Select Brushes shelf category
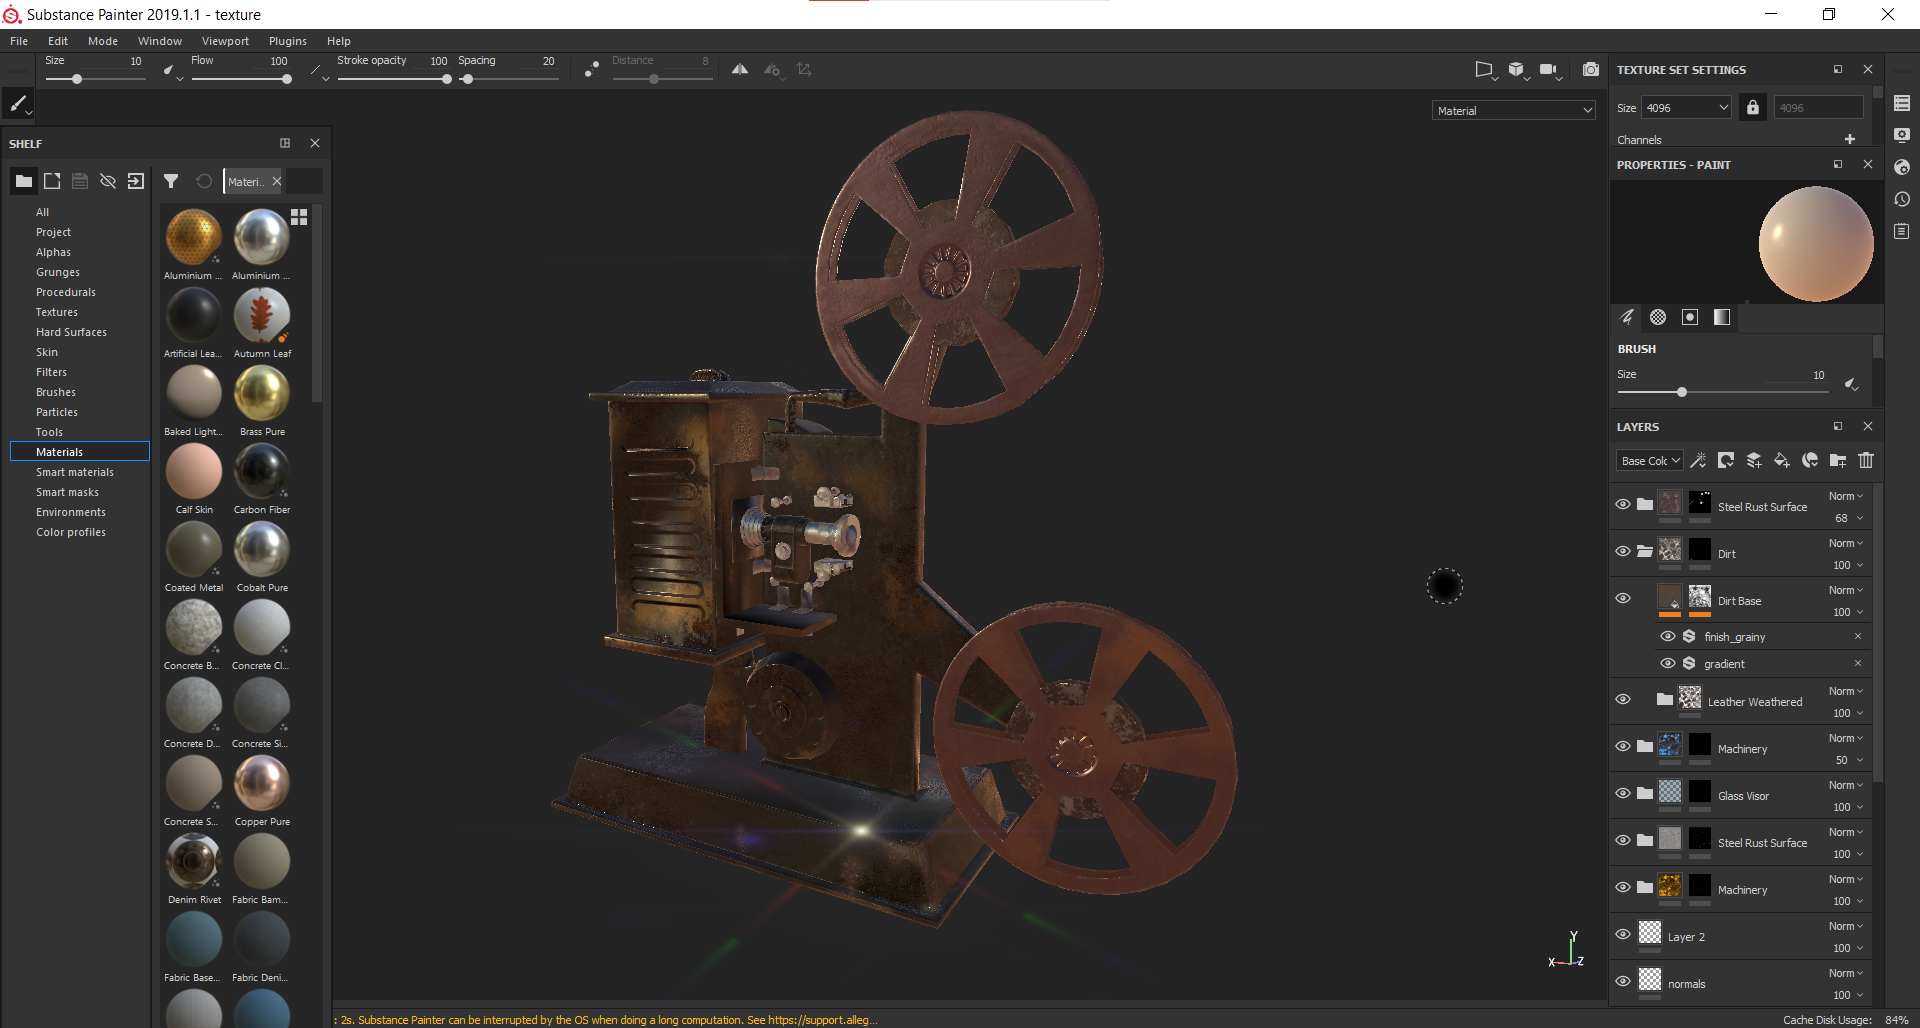The image size is (1920, 1028). 56,392
